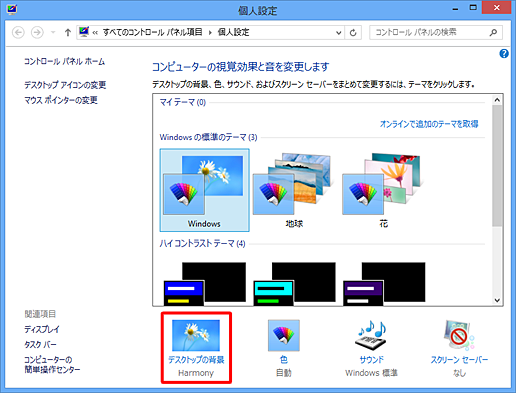Open マウス ポインターの変更 link

coord(61,100)
